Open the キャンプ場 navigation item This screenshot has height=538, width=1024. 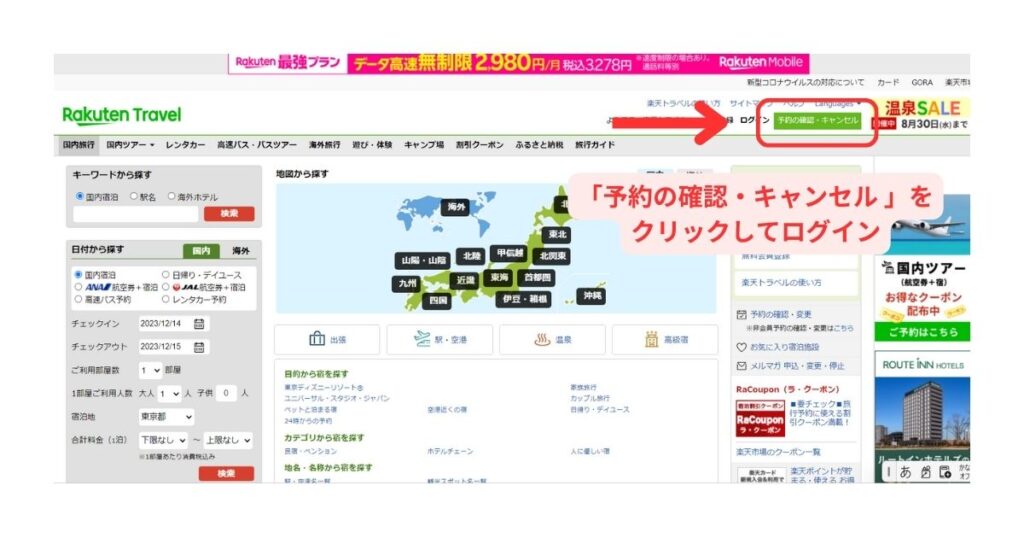[424, 145]
